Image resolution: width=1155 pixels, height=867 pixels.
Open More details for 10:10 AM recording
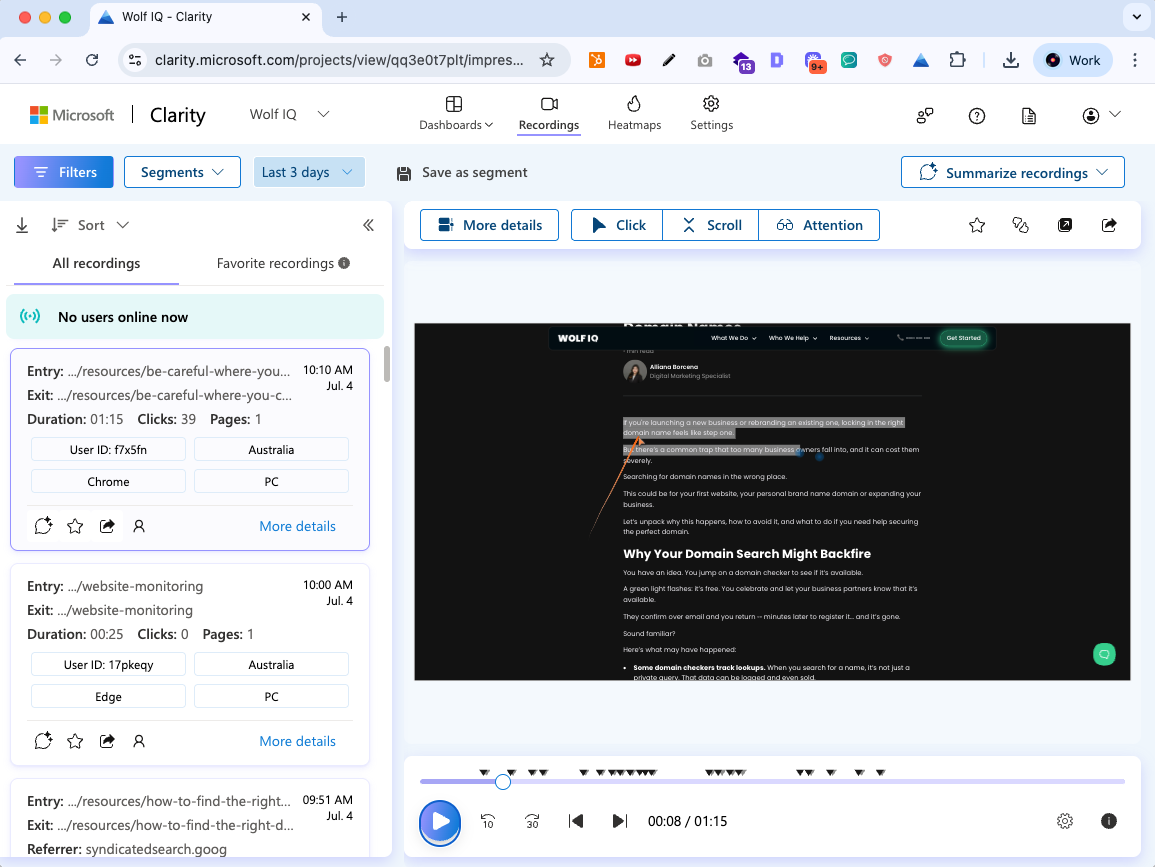click(x=298, y=526)
